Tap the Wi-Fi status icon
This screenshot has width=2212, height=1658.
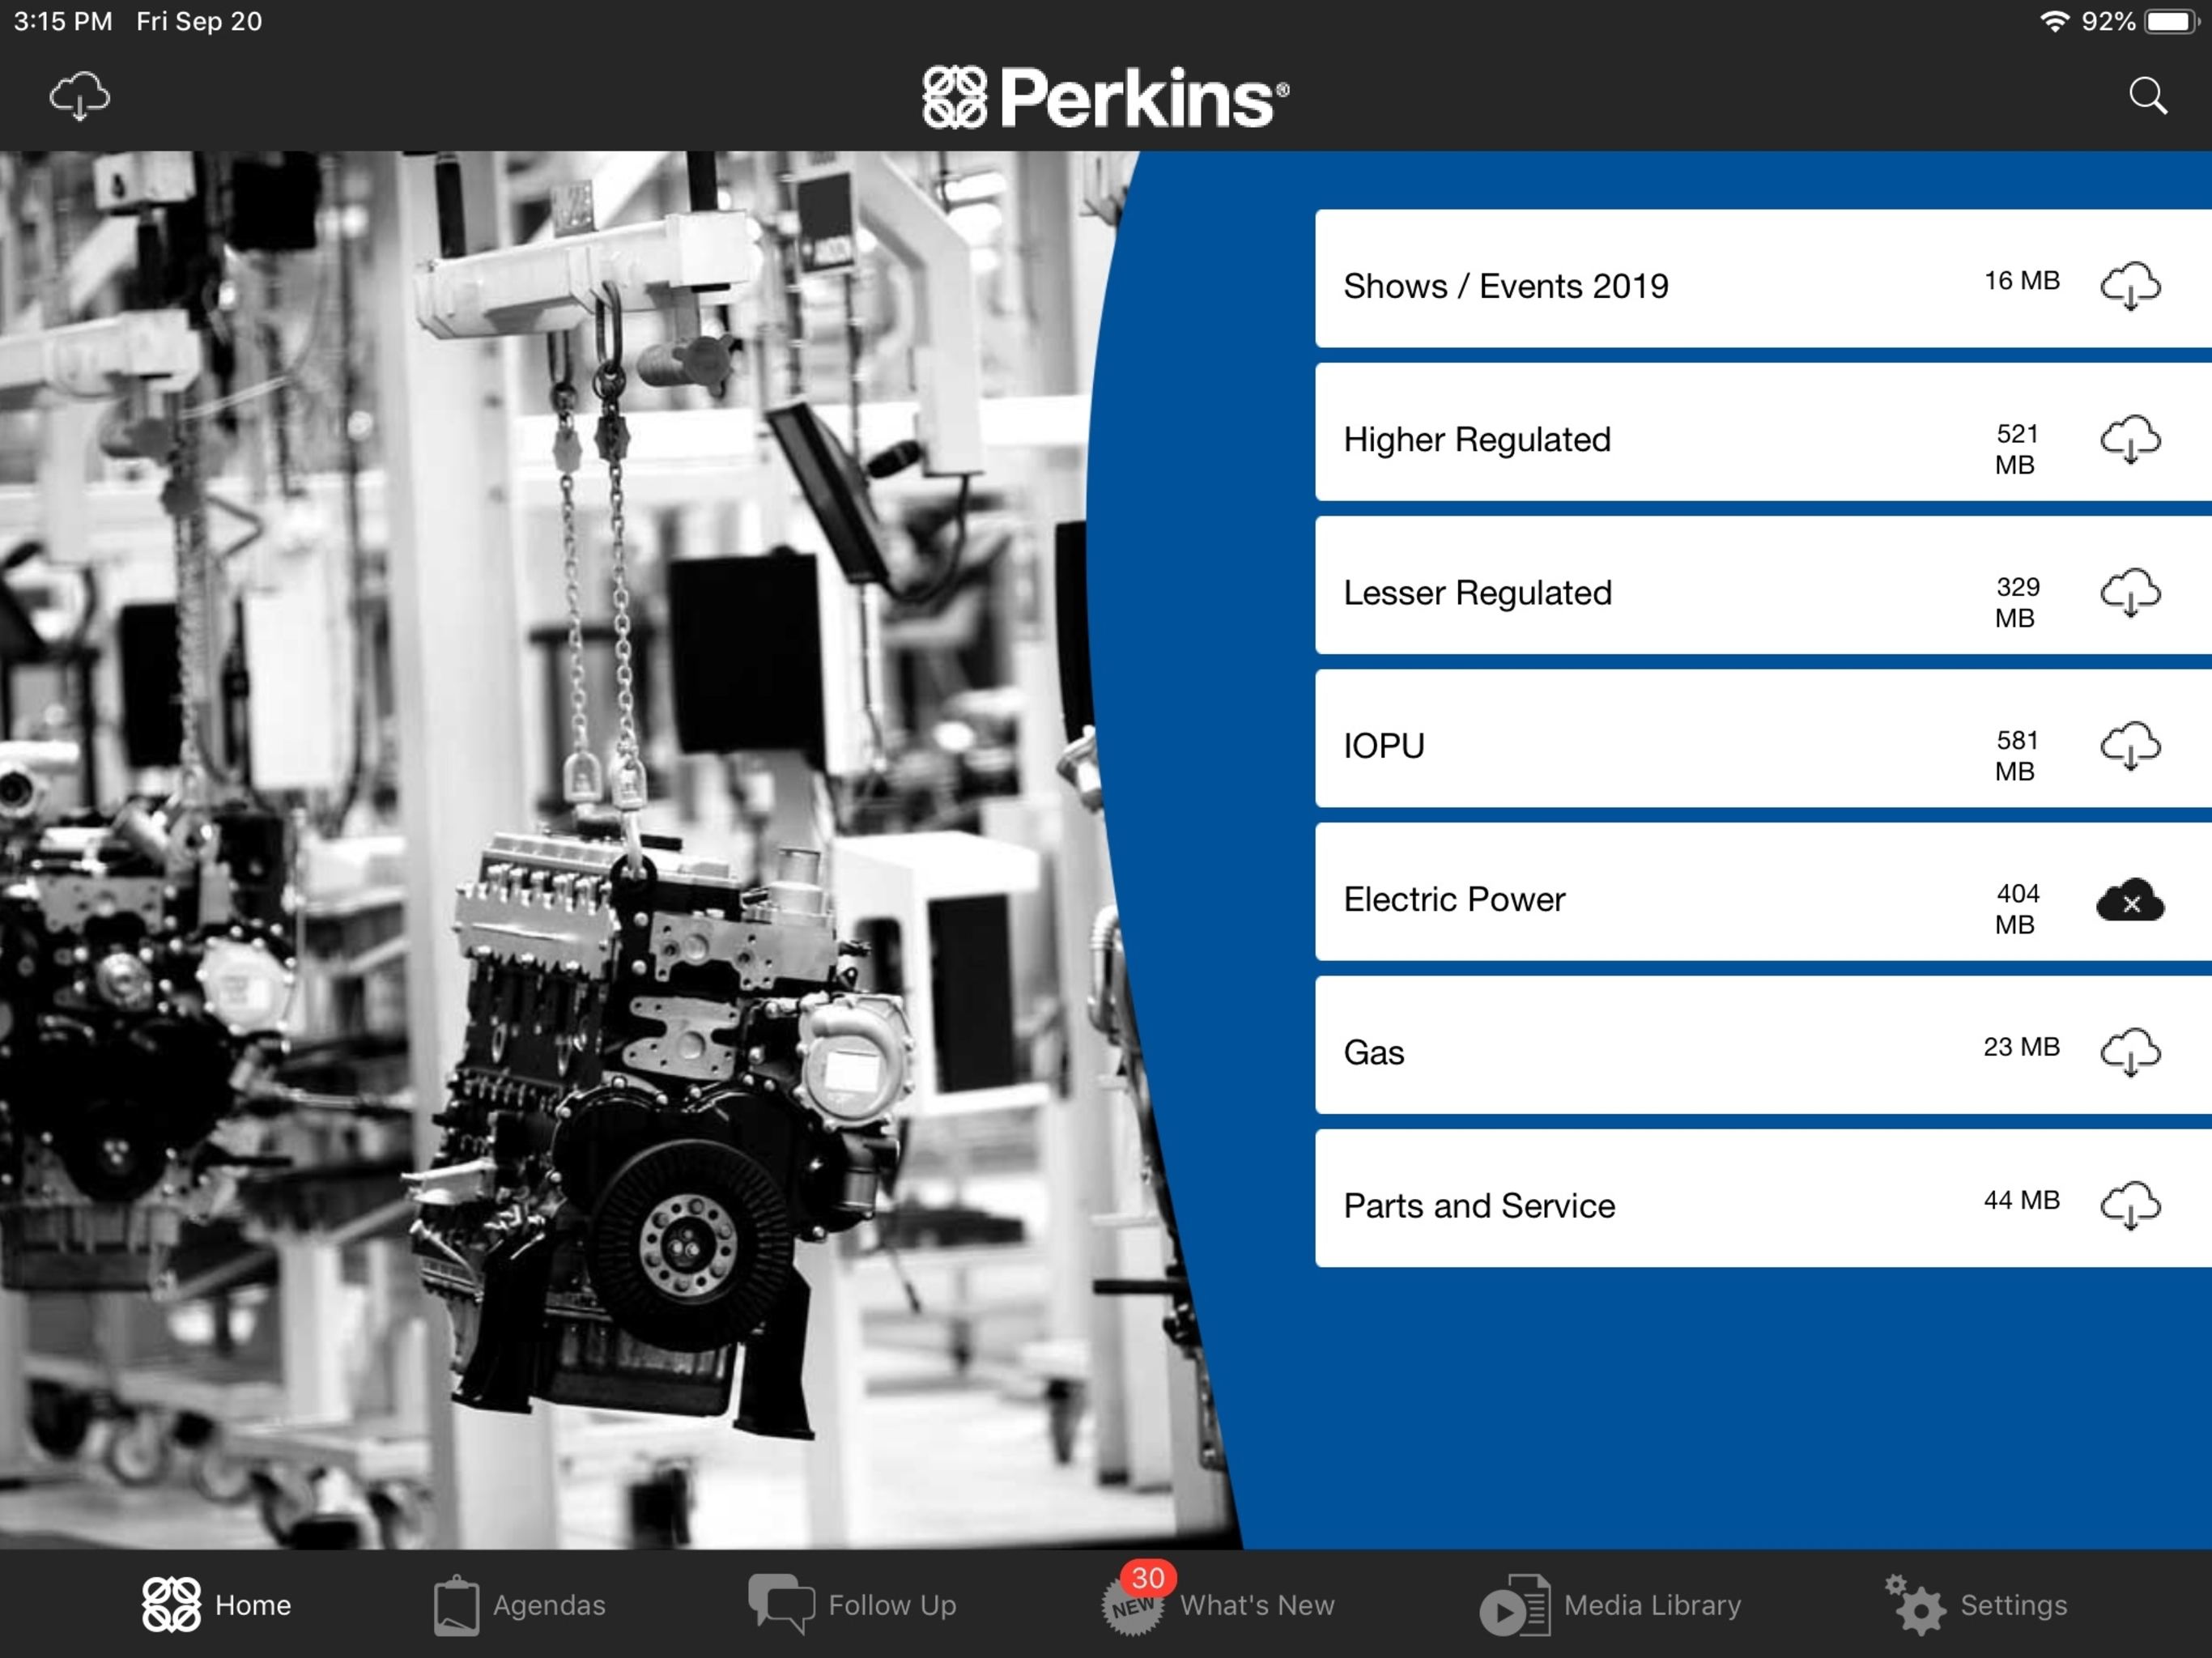point(2053,21)
